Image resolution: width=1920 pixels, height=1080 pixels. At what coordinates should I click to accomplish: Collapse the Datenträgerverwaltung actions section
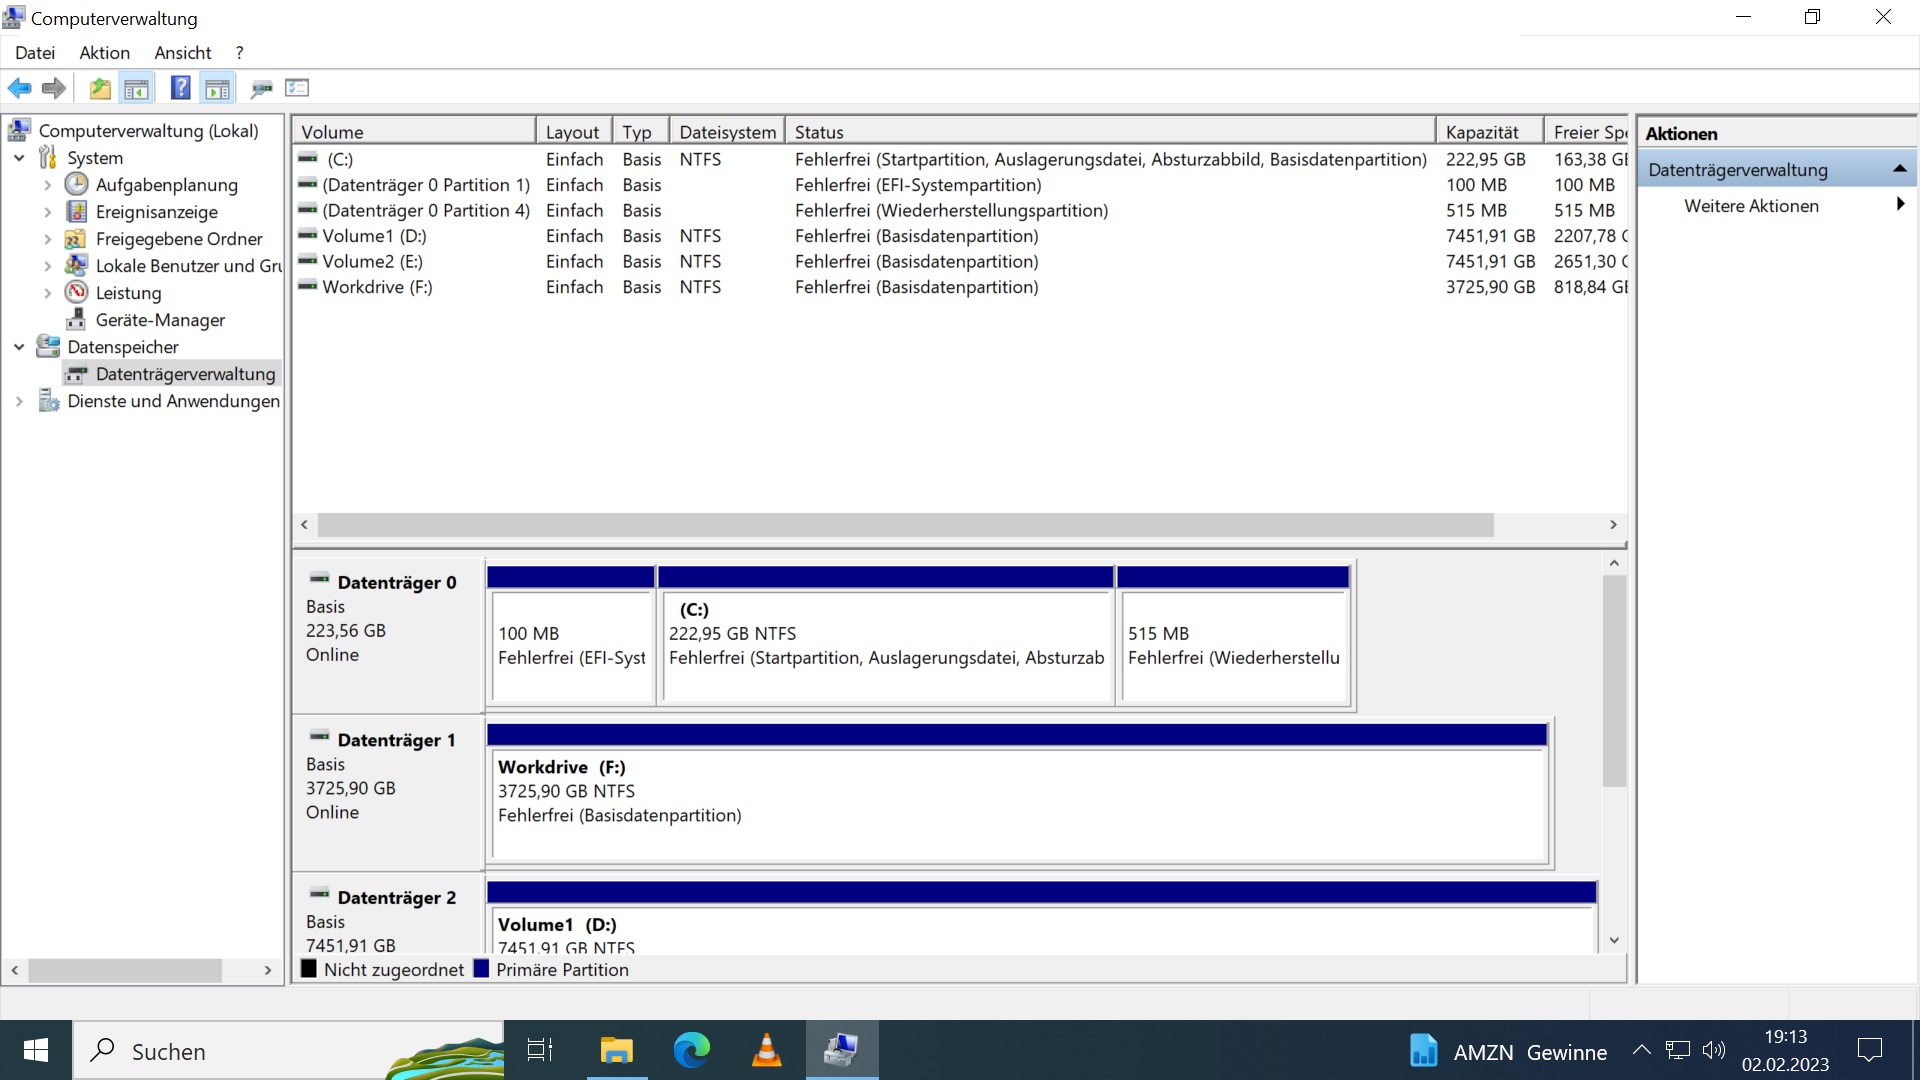tap(1899, 169)
